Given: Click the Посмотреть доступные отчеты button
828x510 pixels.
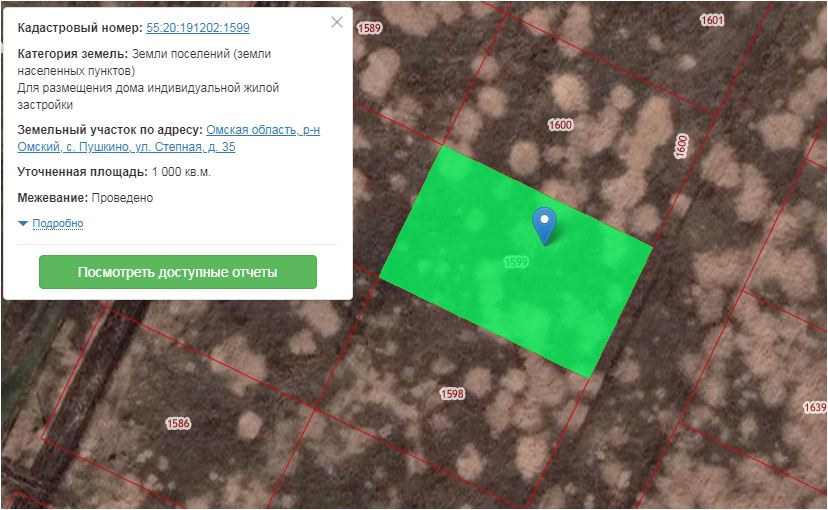Looking at the screenshot, I should click(x=178, y=272).
